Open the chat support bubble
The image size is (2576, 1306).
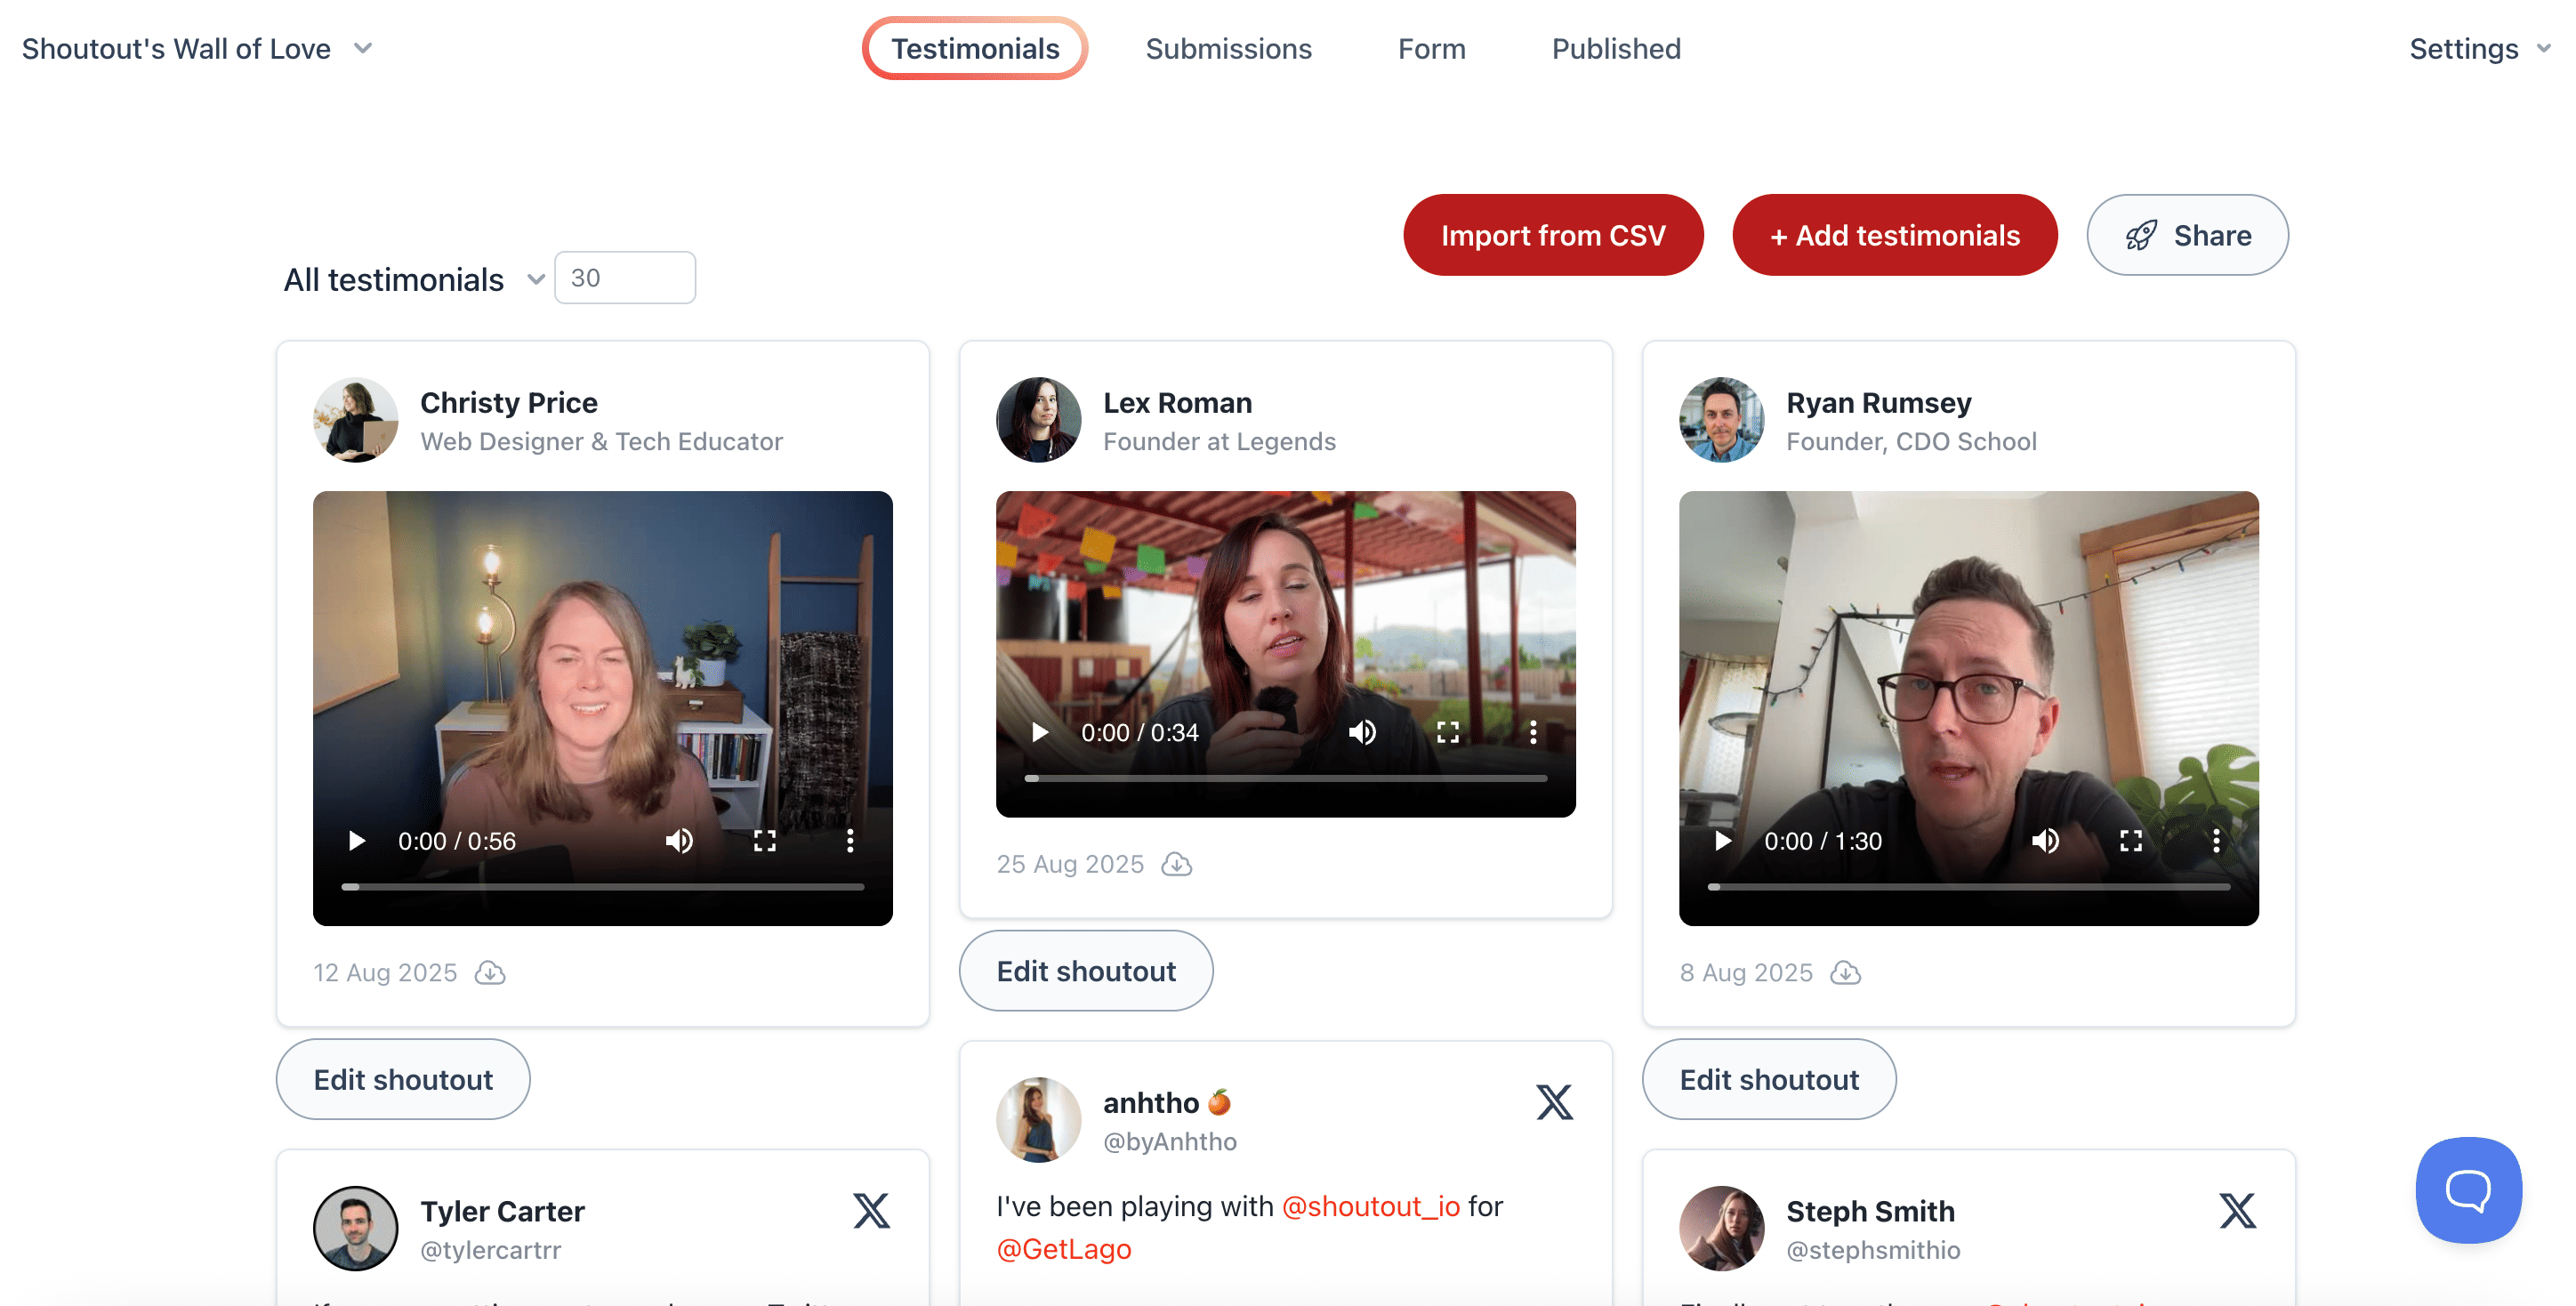[x=2467, y=1190]
